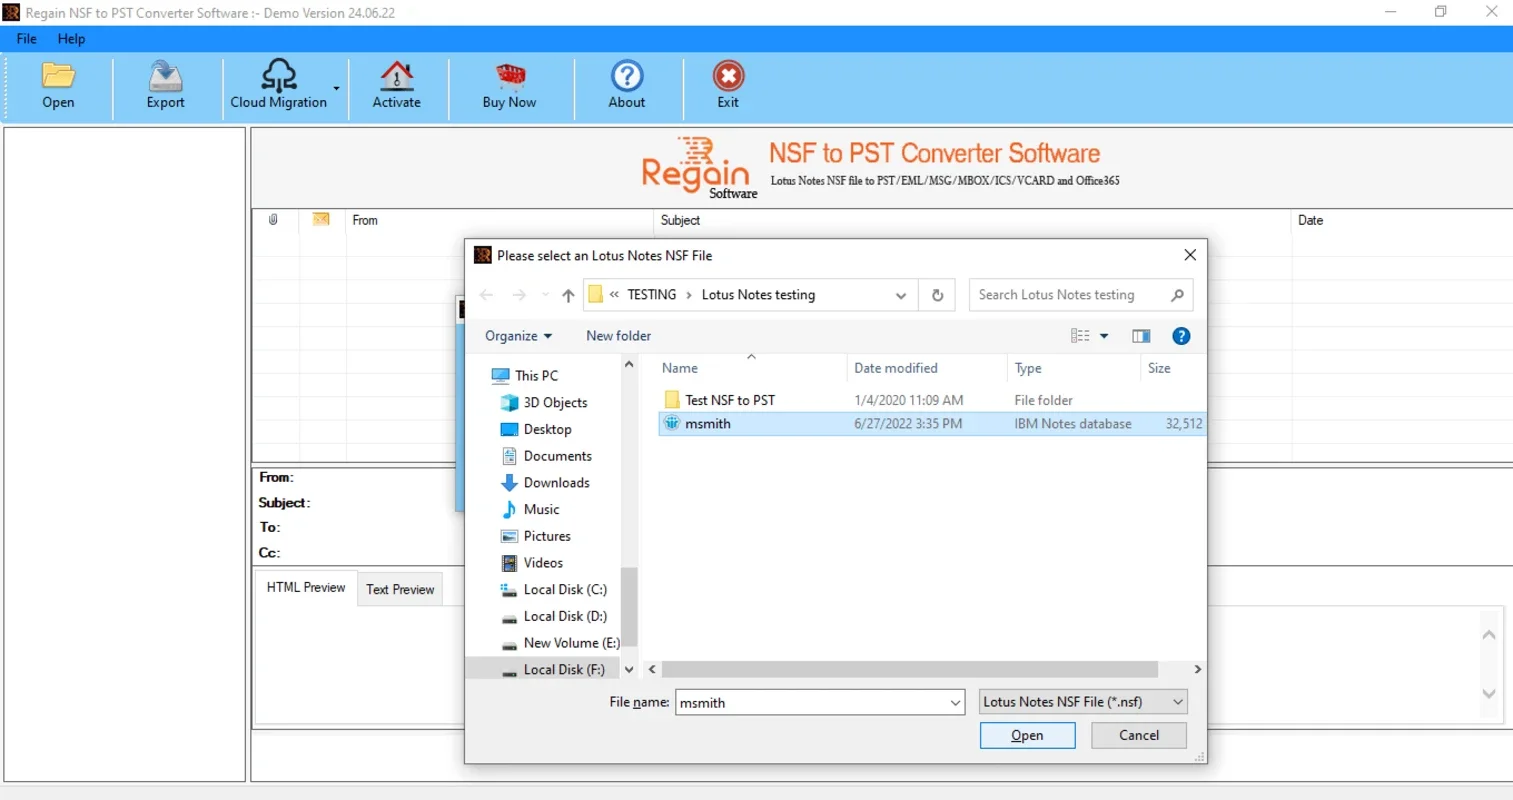Viewport: 1513px width, 800px height.
Task: Click the Activate house icon
Action: [x=396, y=76]
